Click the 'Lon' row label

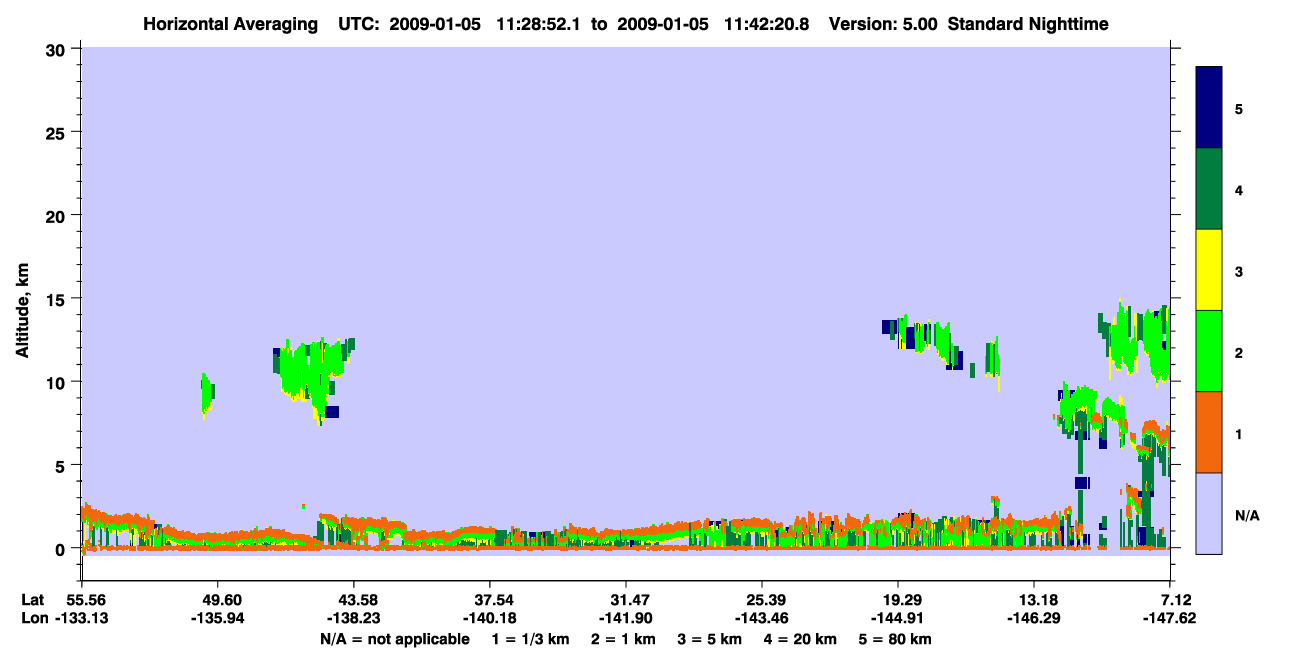click(33, 618)
